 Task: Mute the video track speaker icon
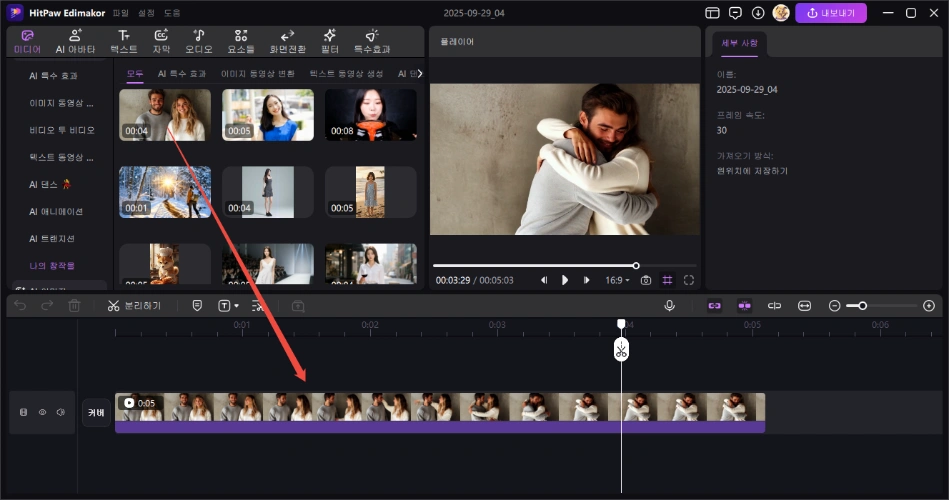60,412
